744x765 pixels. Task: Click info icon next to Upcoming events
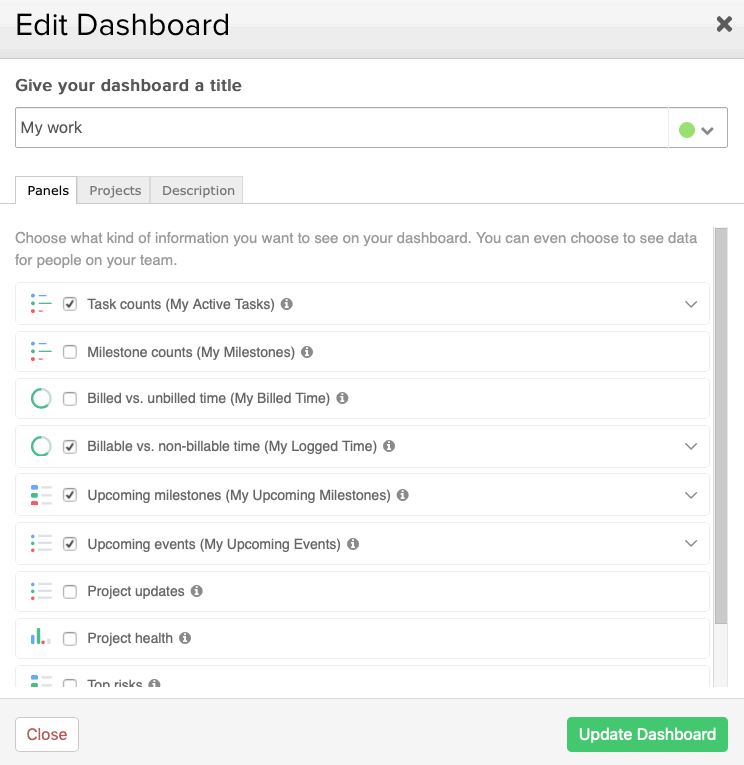coord(353,544)
